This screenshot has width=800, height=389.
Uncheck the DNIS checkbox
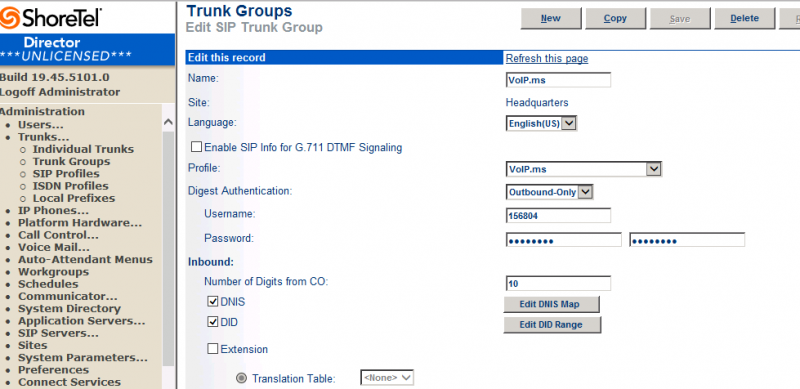pos(213,302)
